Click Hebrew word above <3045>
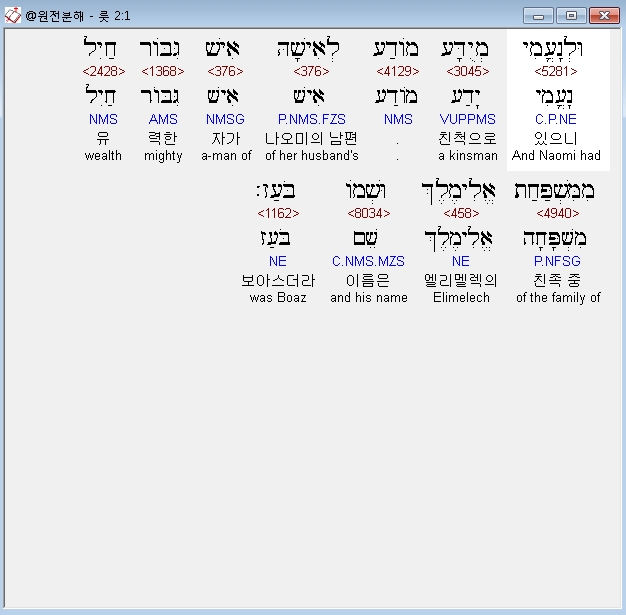This screenshot has height=615, width=626. [x=465, y=49]
